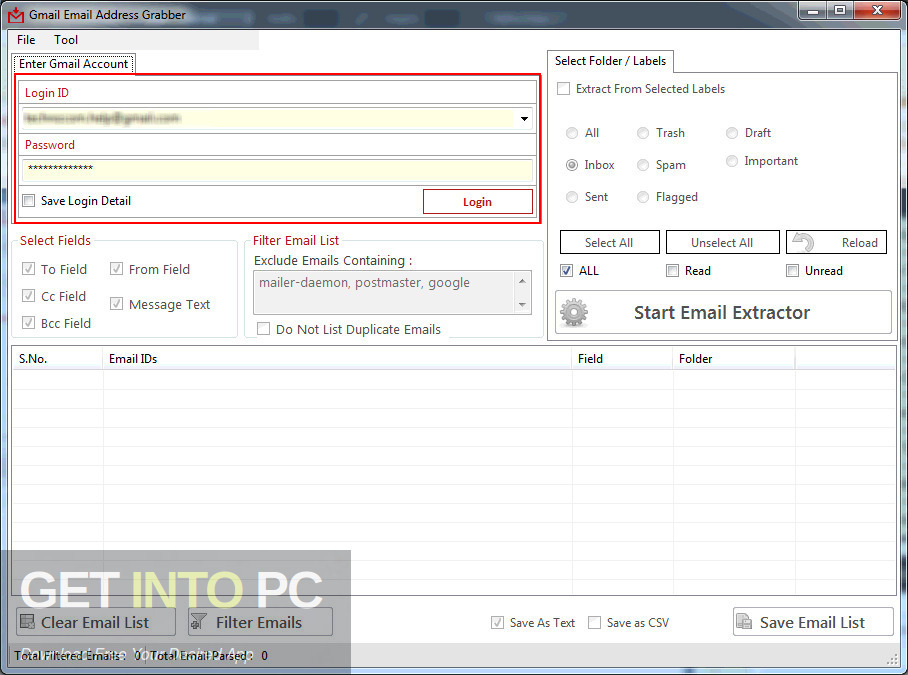Click the Filter Emails button

(260, 622)
